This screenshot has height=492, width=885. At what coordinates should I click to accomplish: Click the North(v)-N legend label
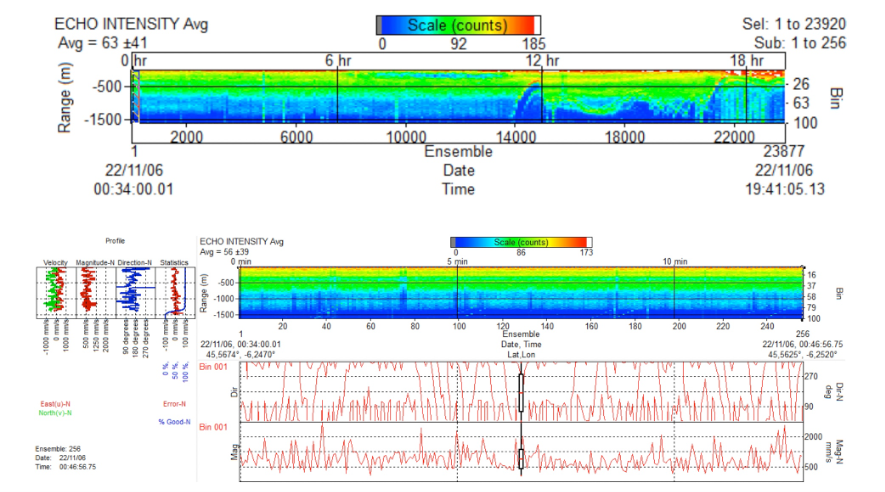click(55, 413)
